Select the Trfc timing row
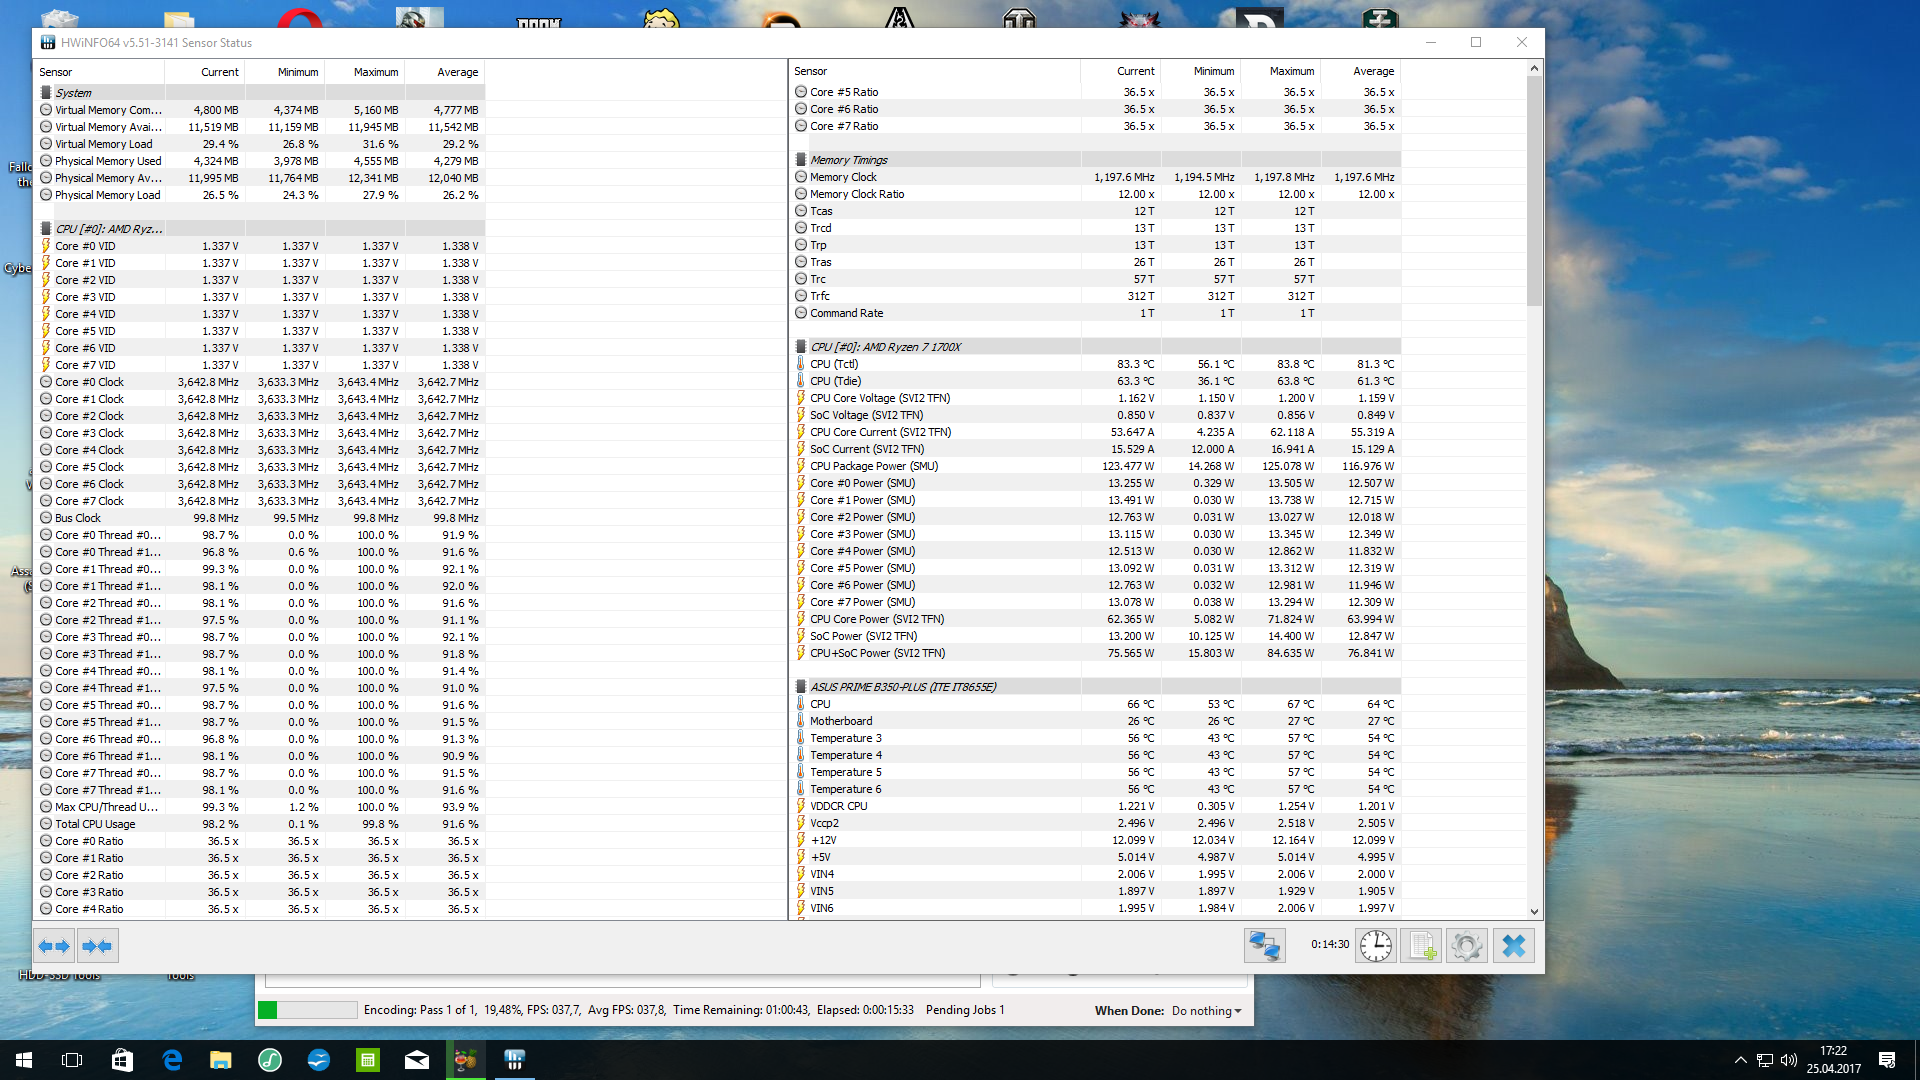This screenshot has width=1920, height=1080. click(x=1096, y=296)
